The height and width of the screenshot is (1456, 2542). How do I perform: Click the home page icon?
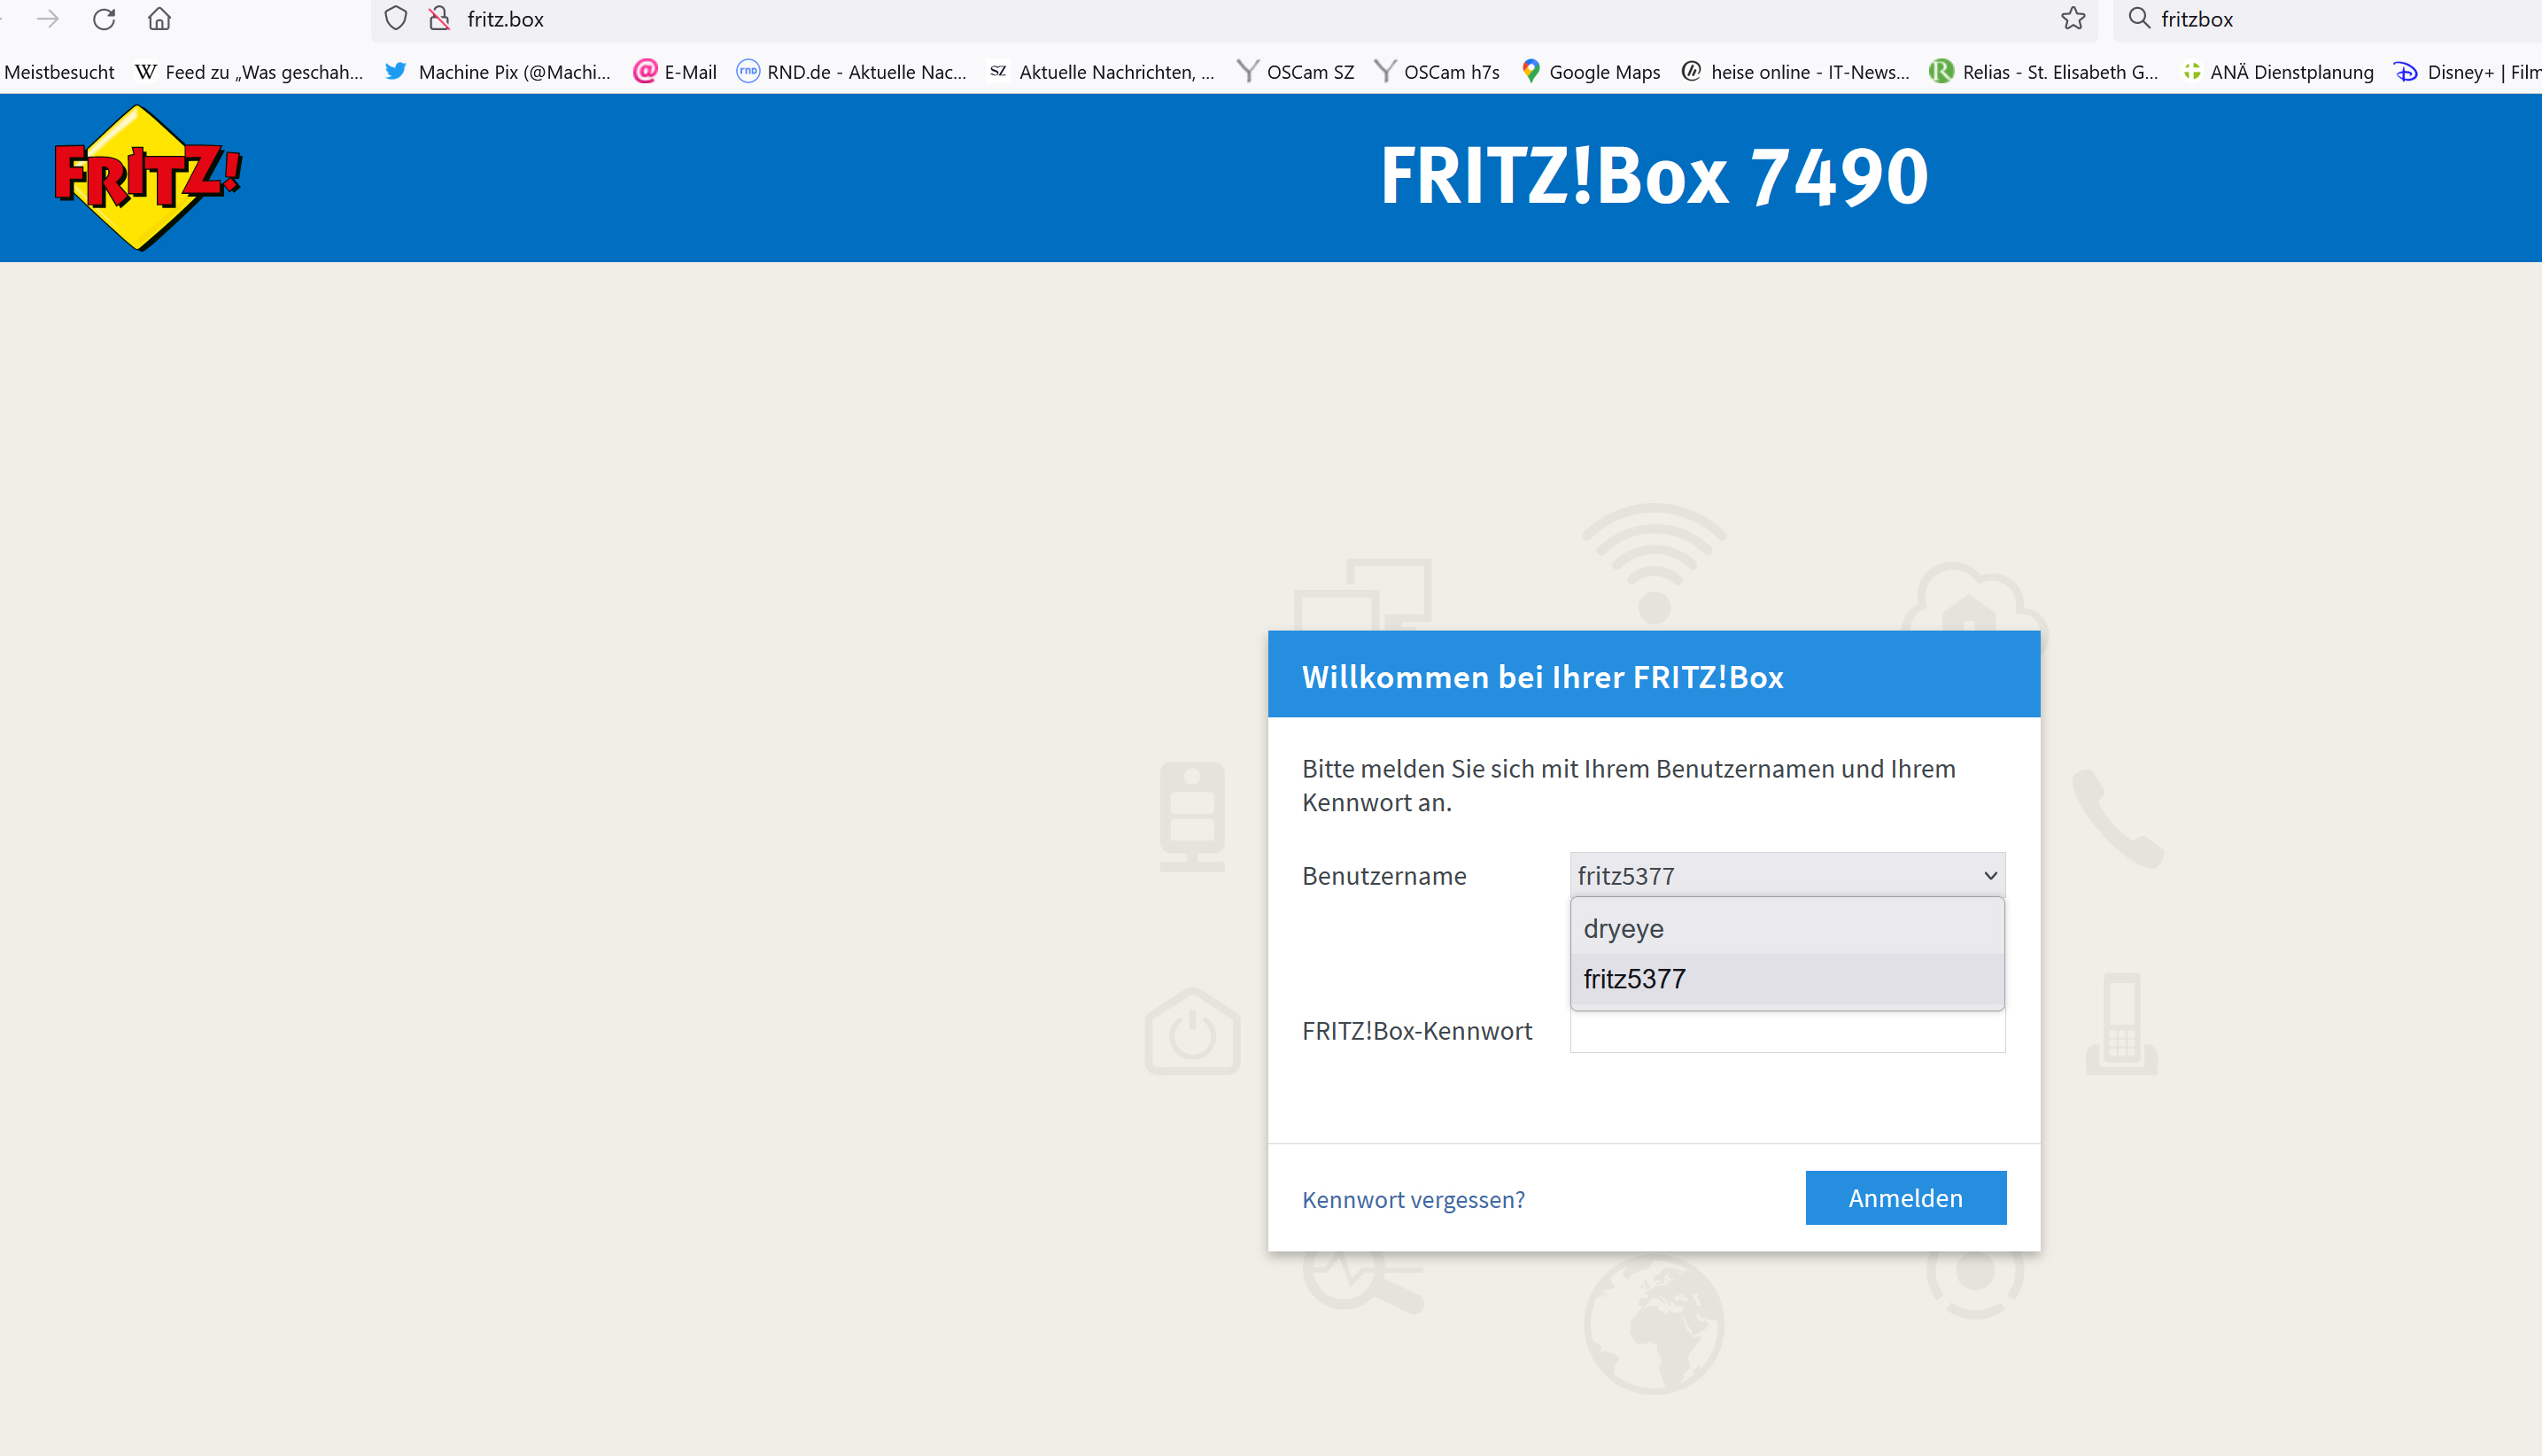[159, 19]
